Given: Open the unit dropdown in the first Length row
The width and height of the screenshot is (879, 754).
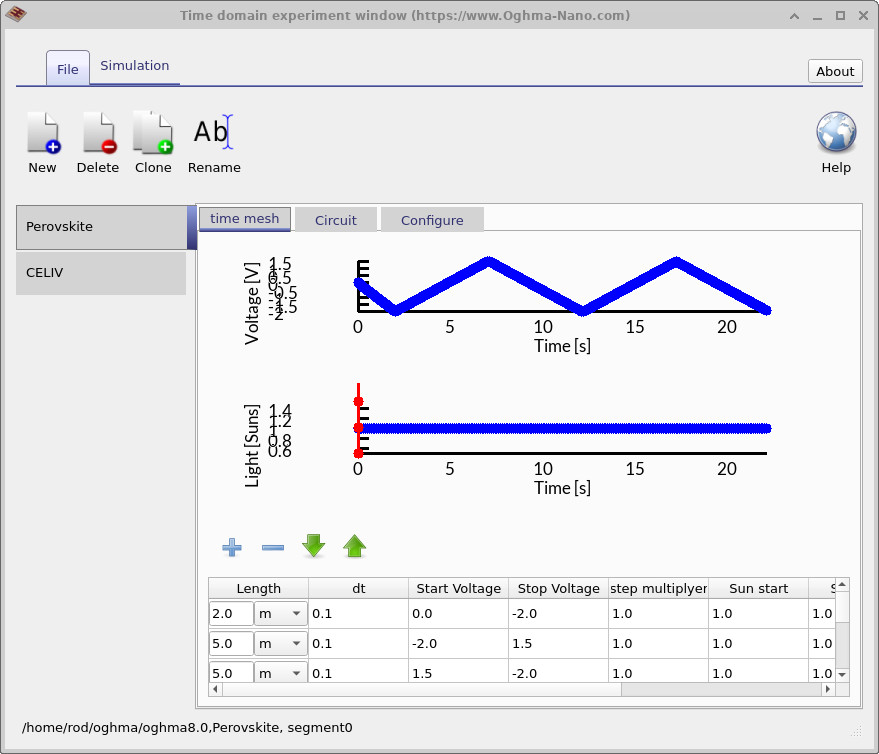Looking at the screenshot, I should (280, 613).
